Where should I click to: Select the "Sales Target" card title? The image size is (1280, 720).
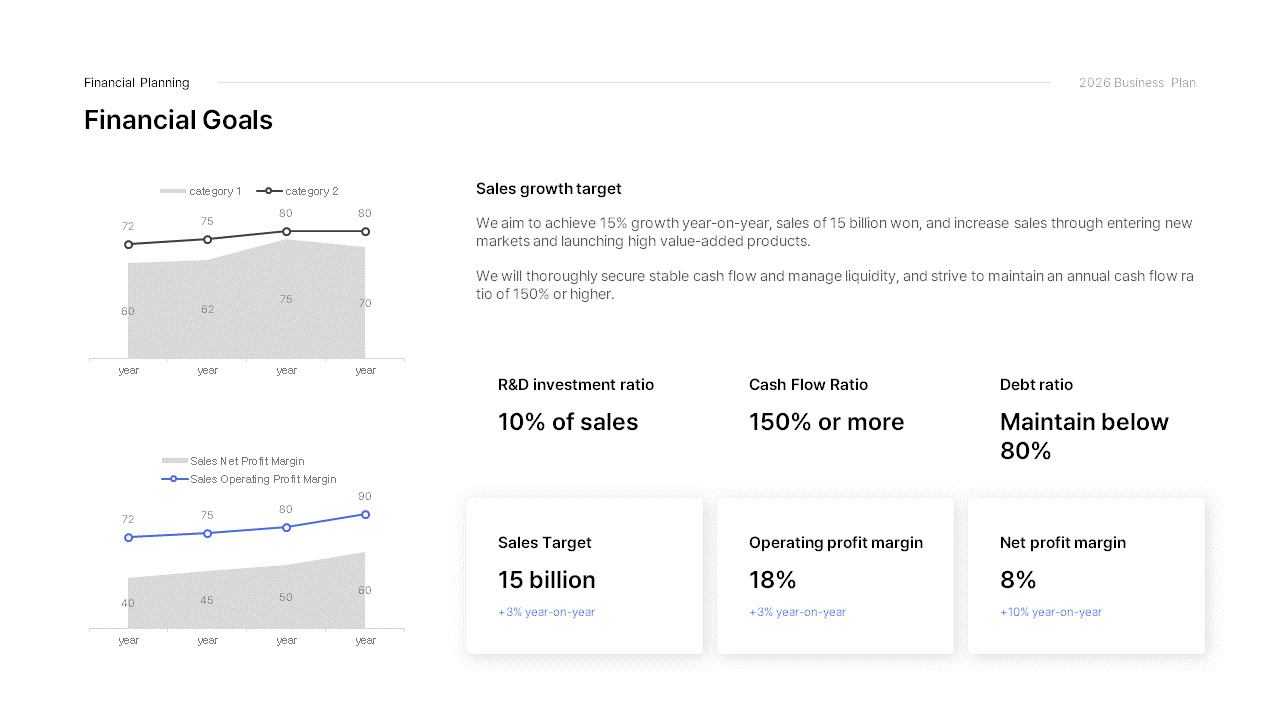[x=545, y=543]
